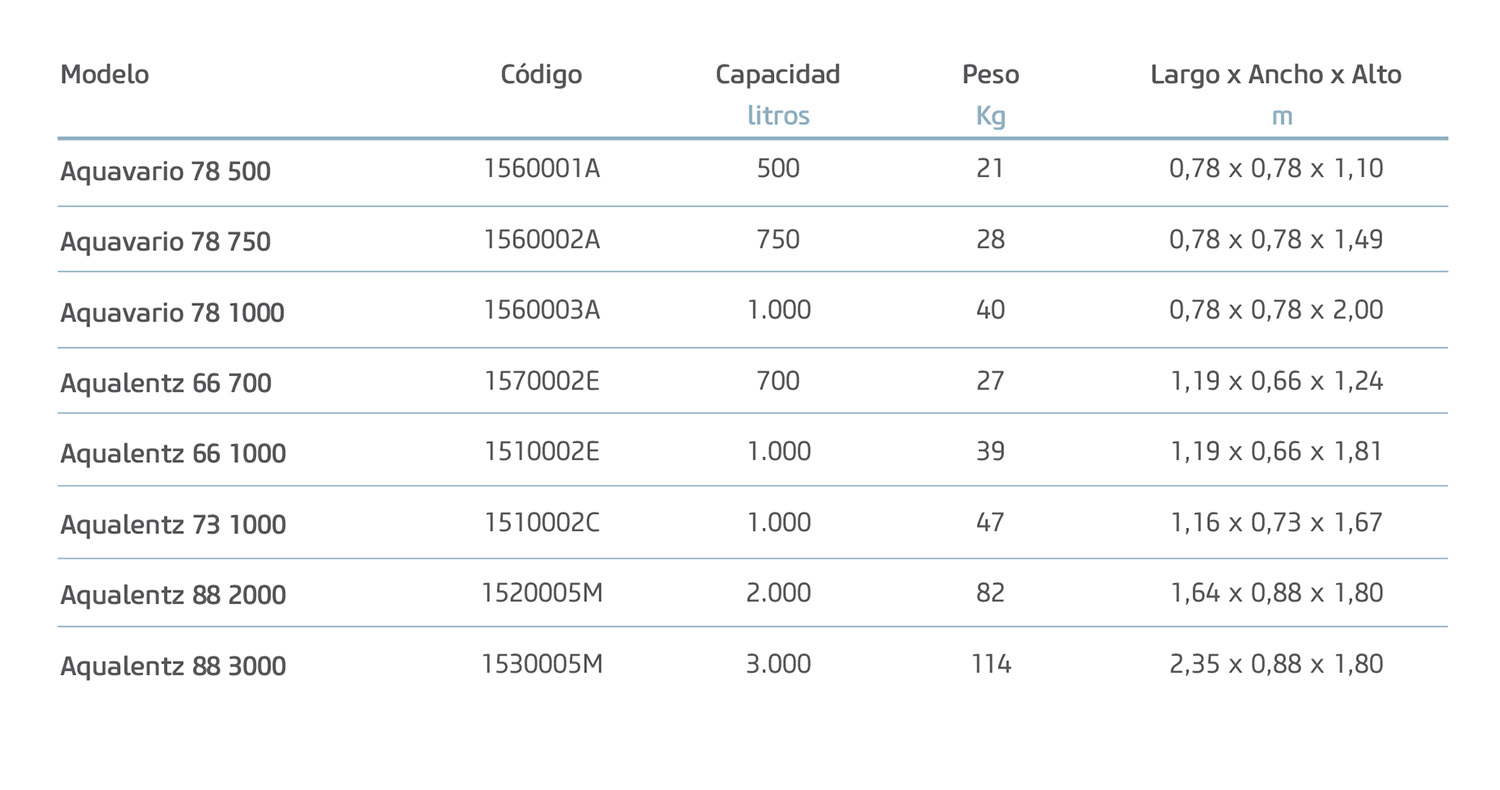Click the litros unit label
This screenshot has height=790, width=1500.
click(x=778, y=116)
